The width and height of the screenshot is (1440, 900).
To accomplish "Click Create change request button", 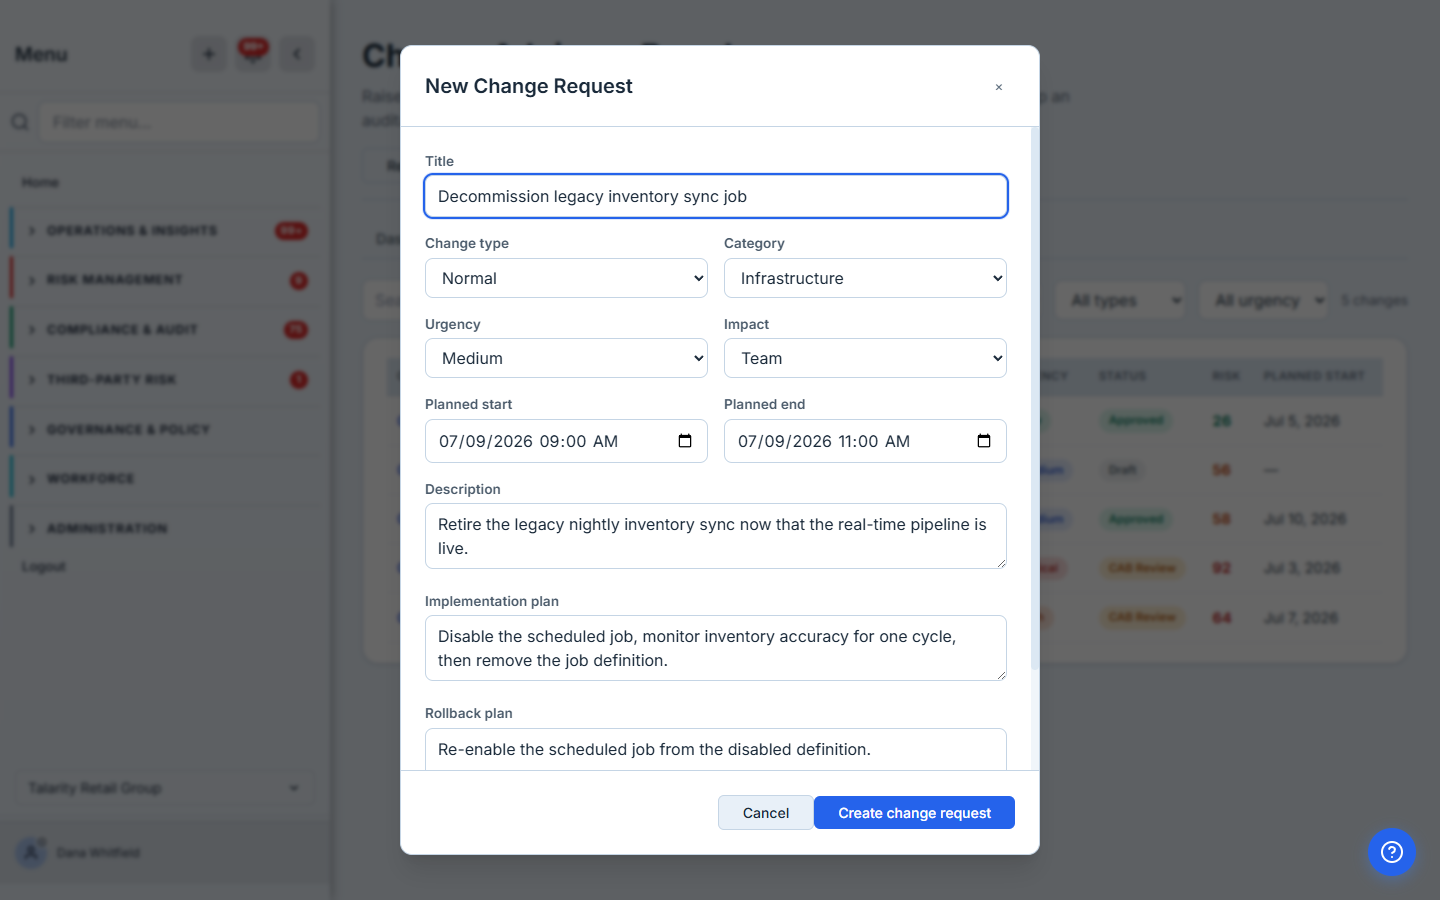I will [x=914, y=813].
